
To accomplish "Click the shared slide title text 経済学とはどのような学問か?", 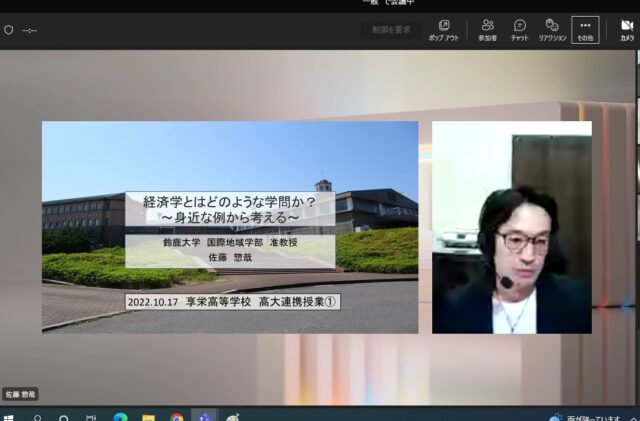I will (229, 202).
